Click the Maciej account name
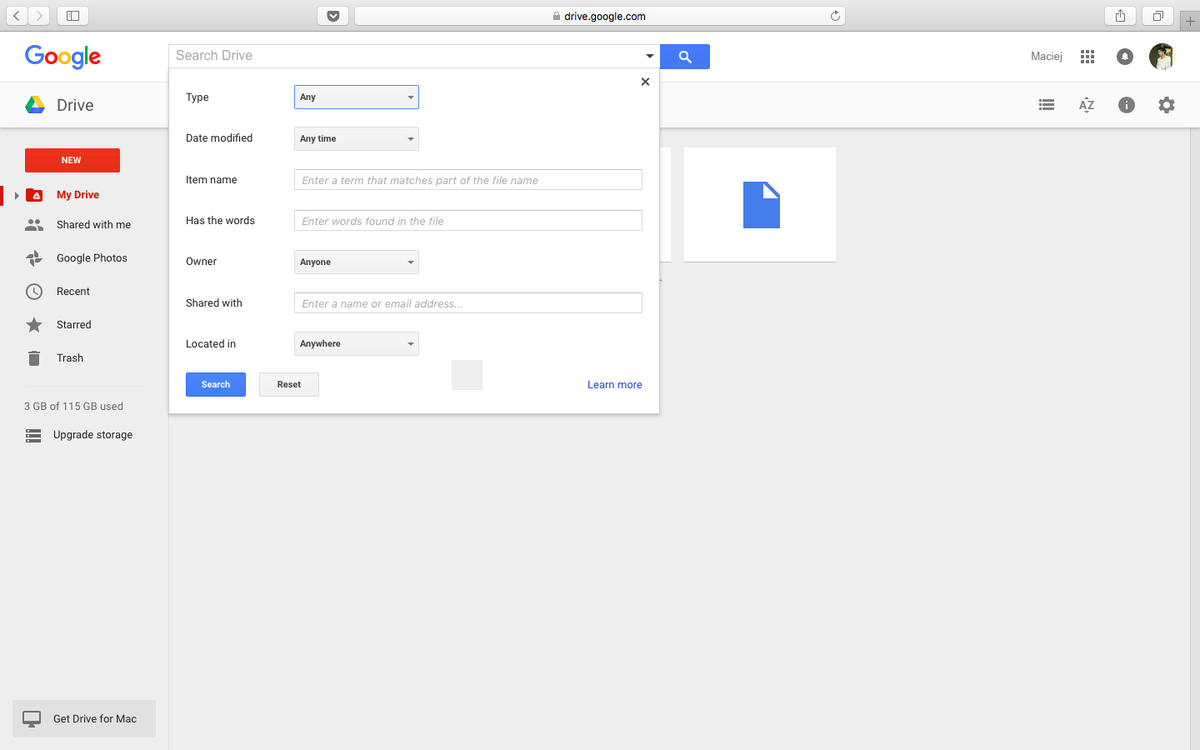The width and height of the screenshot is (1200, 750). 1046,57
